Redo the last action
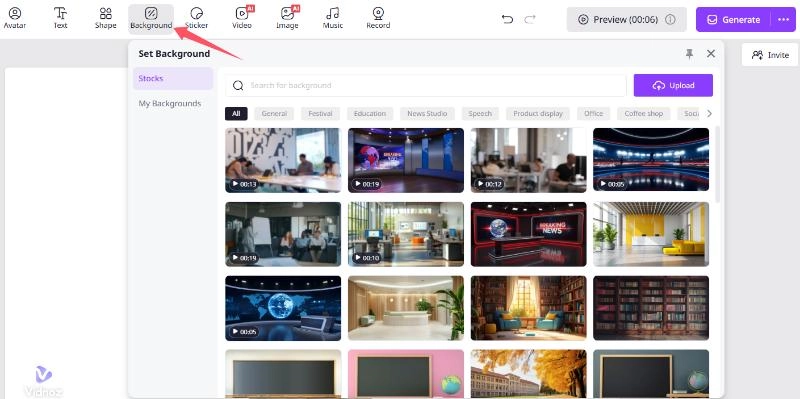Screen dimensions: 800x399 pos(530,19)
